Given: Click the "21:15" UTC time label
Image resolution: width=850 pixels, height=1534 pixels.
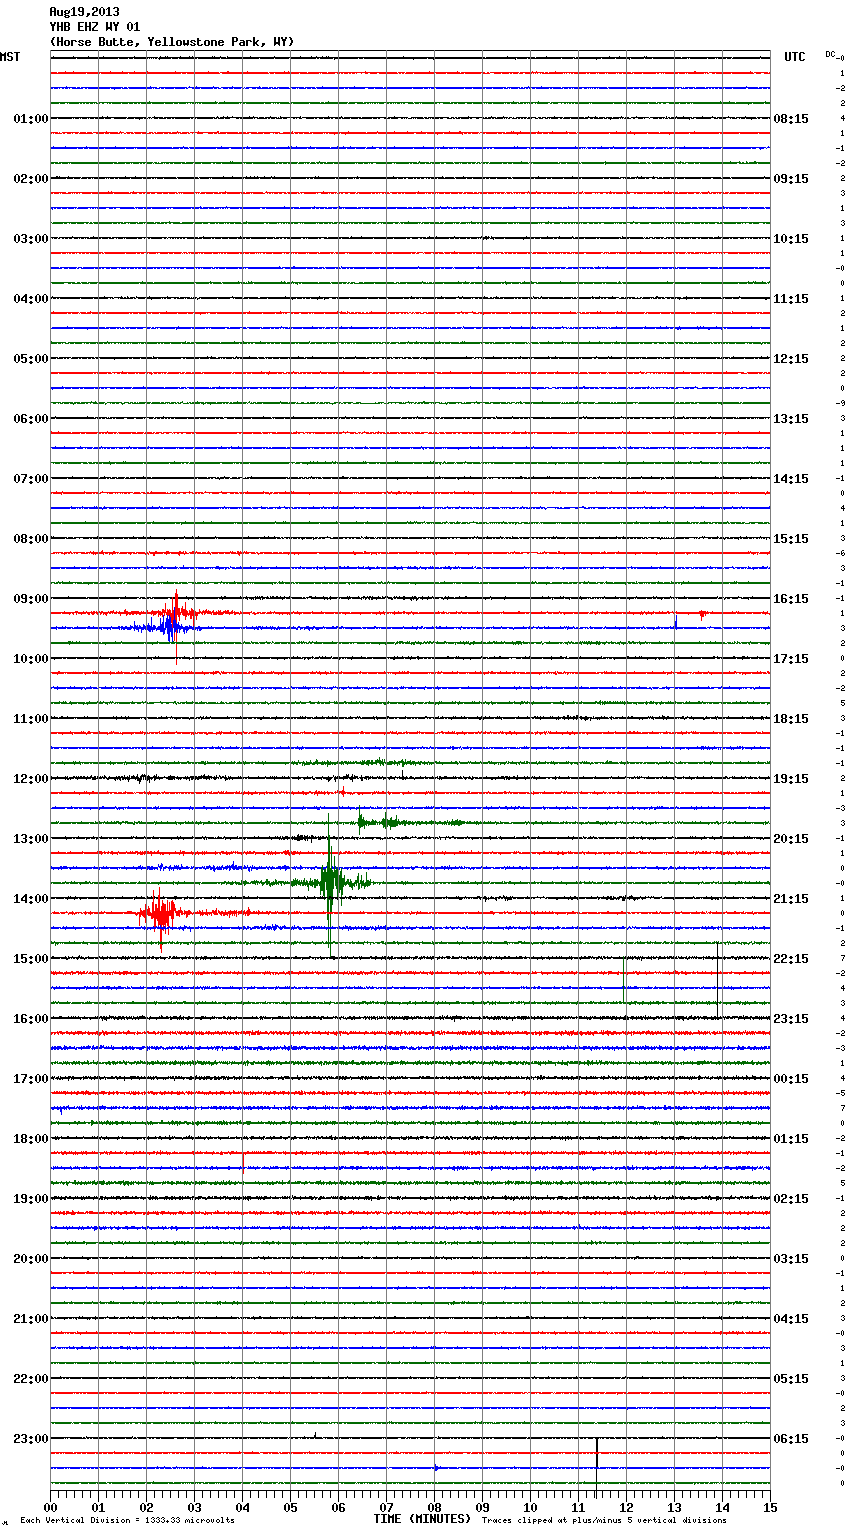Looking at the screenshot, I should [x=791, y=899].
